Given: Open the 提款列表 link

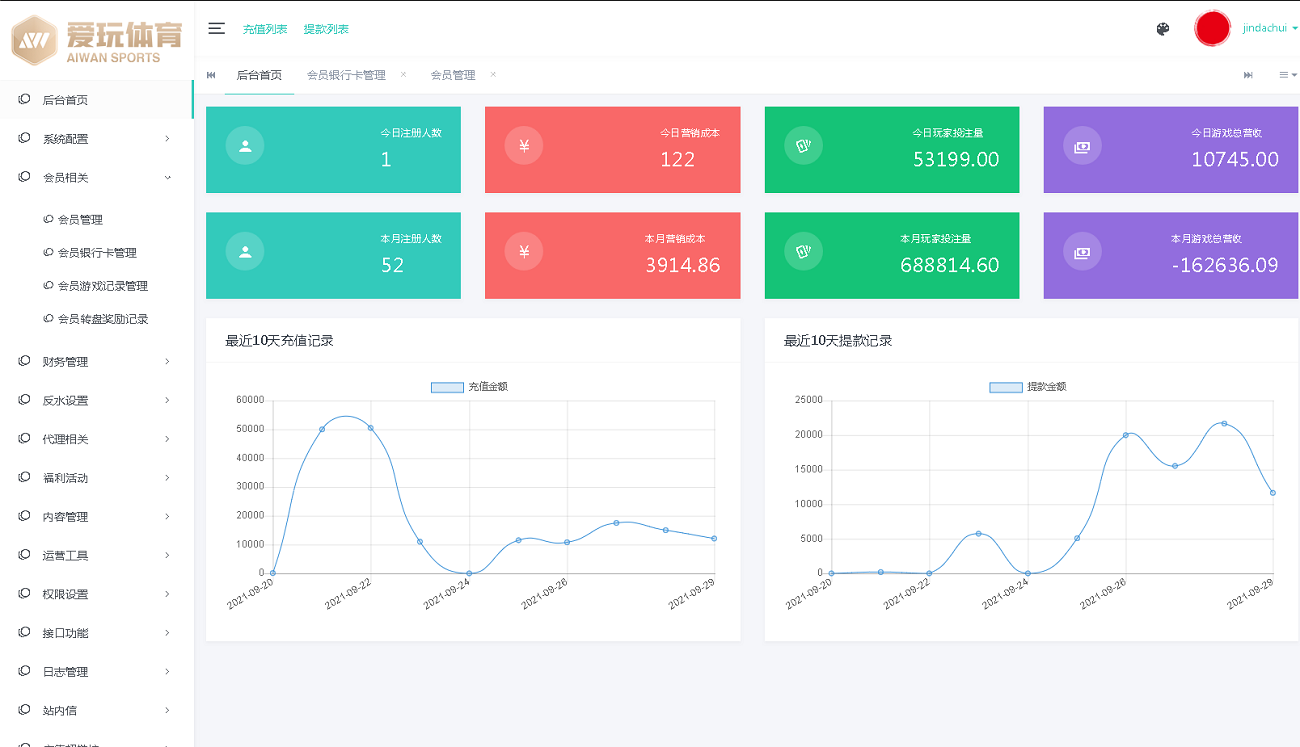Looking at the screenshot, I should click(326, 29).
